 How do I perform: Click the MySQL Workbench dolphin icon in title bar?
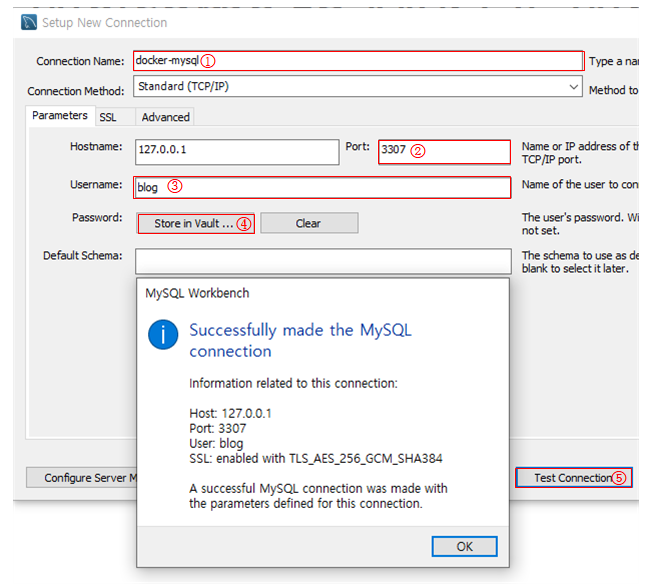tap(29, 22)
